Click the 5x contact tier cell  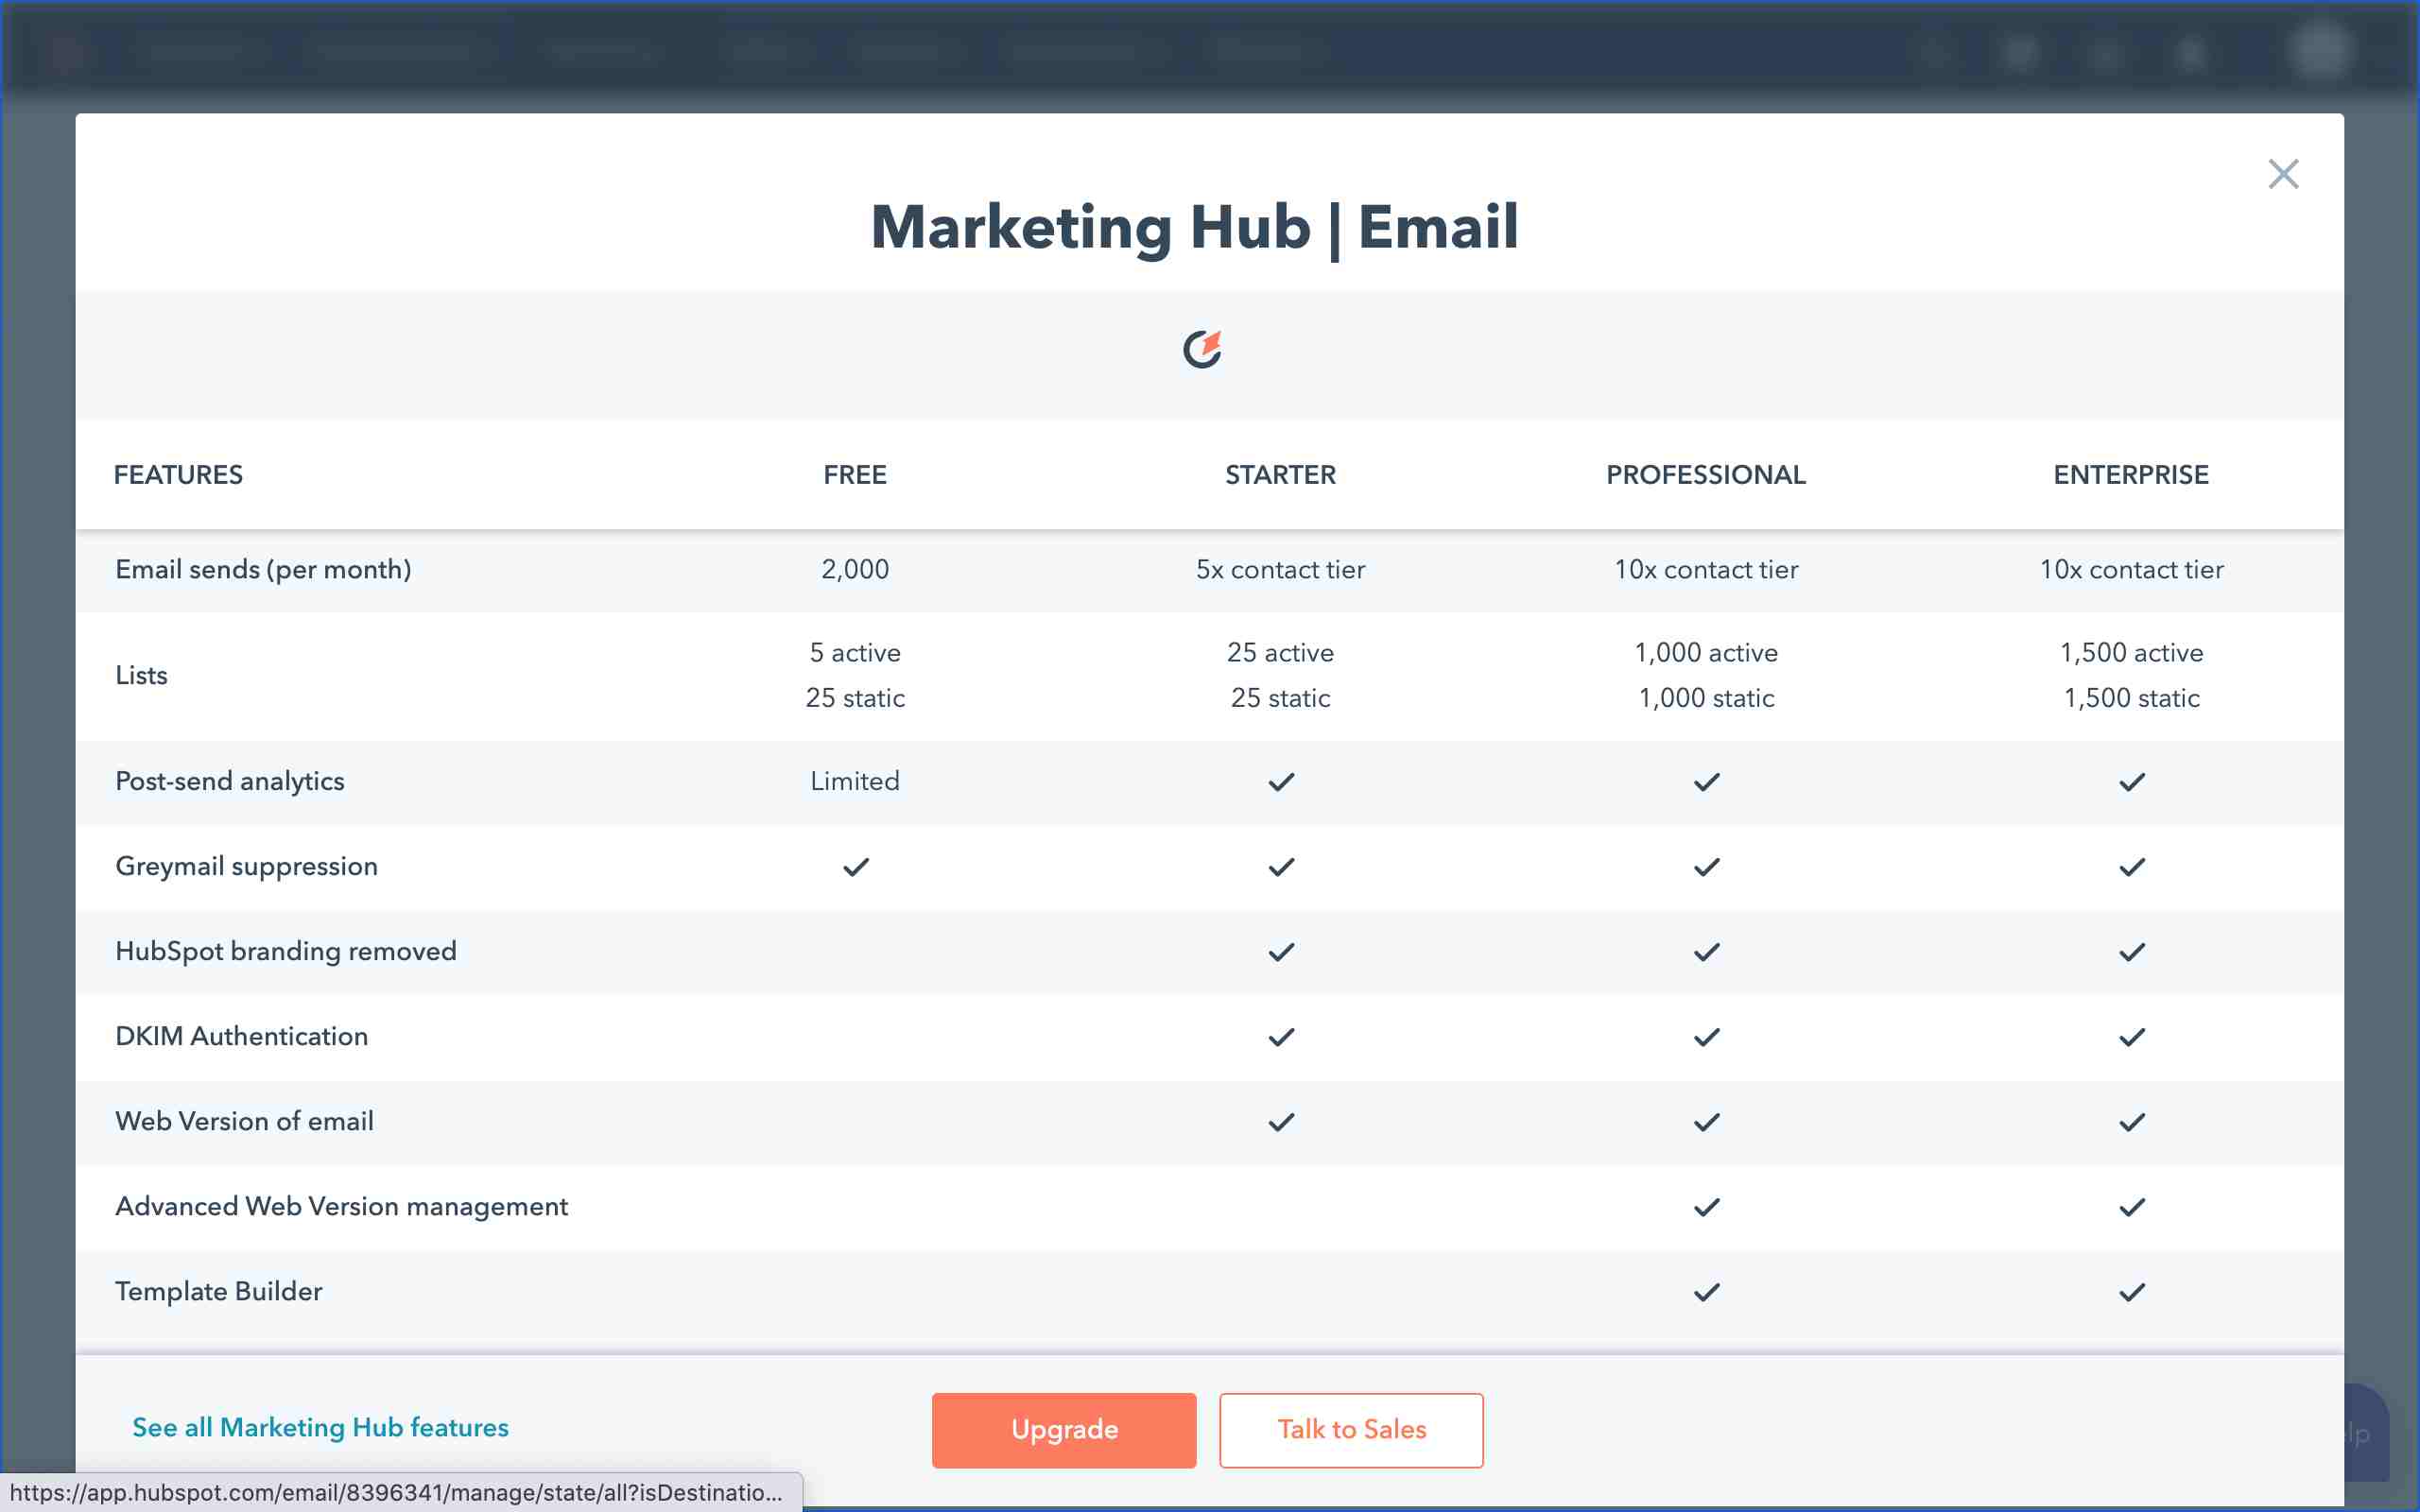click(x=1281, y=569)
